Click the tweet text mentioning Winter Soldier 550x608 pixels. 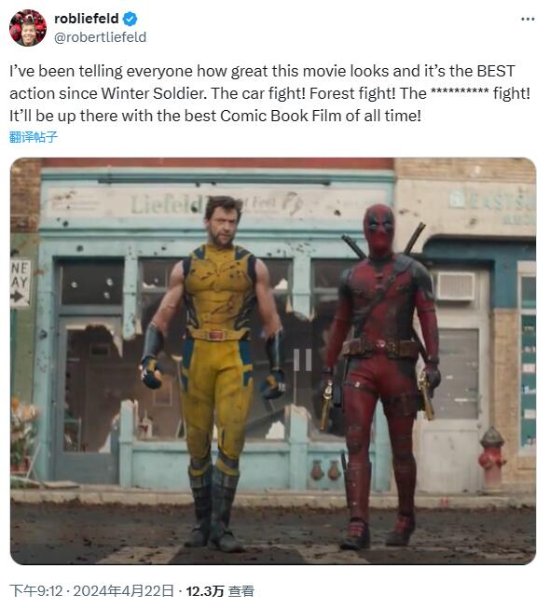tap(270, 93)
